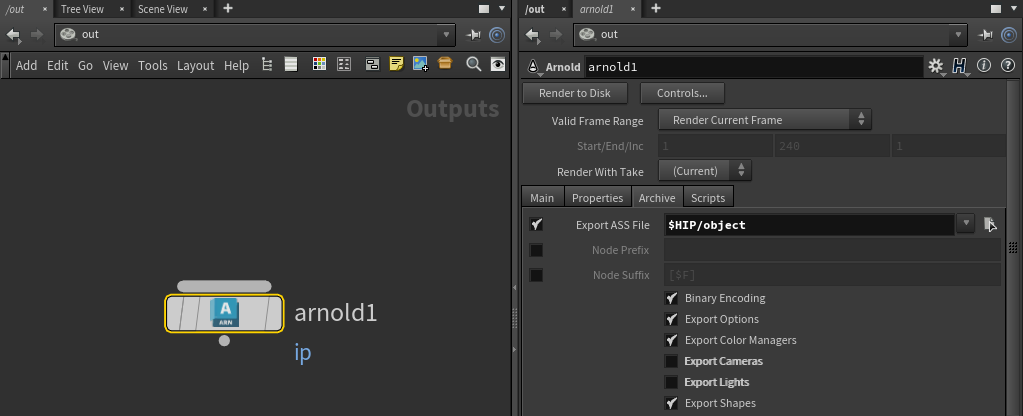Select the arnold1 node in network view

(x=224, y=314)
